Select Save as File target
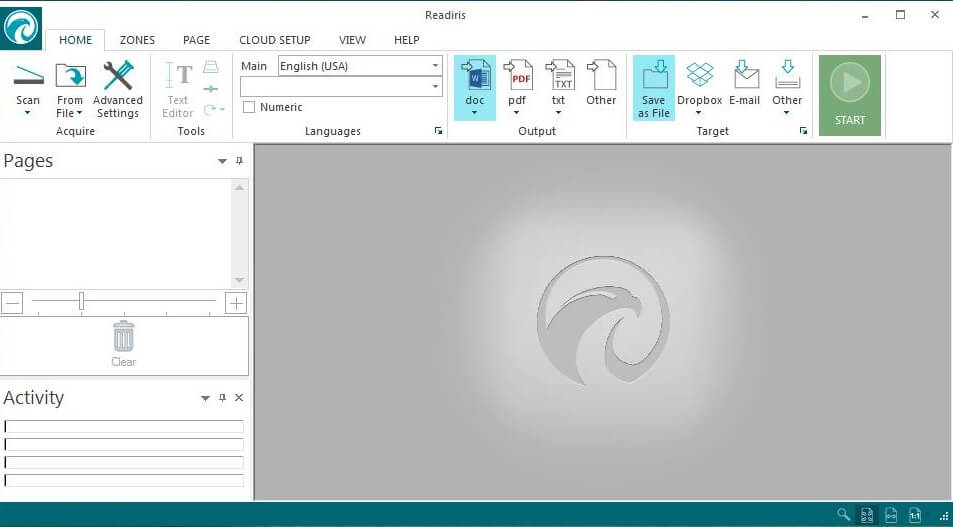The width and height of the screenshot is (953, 527). click(654, 88)
